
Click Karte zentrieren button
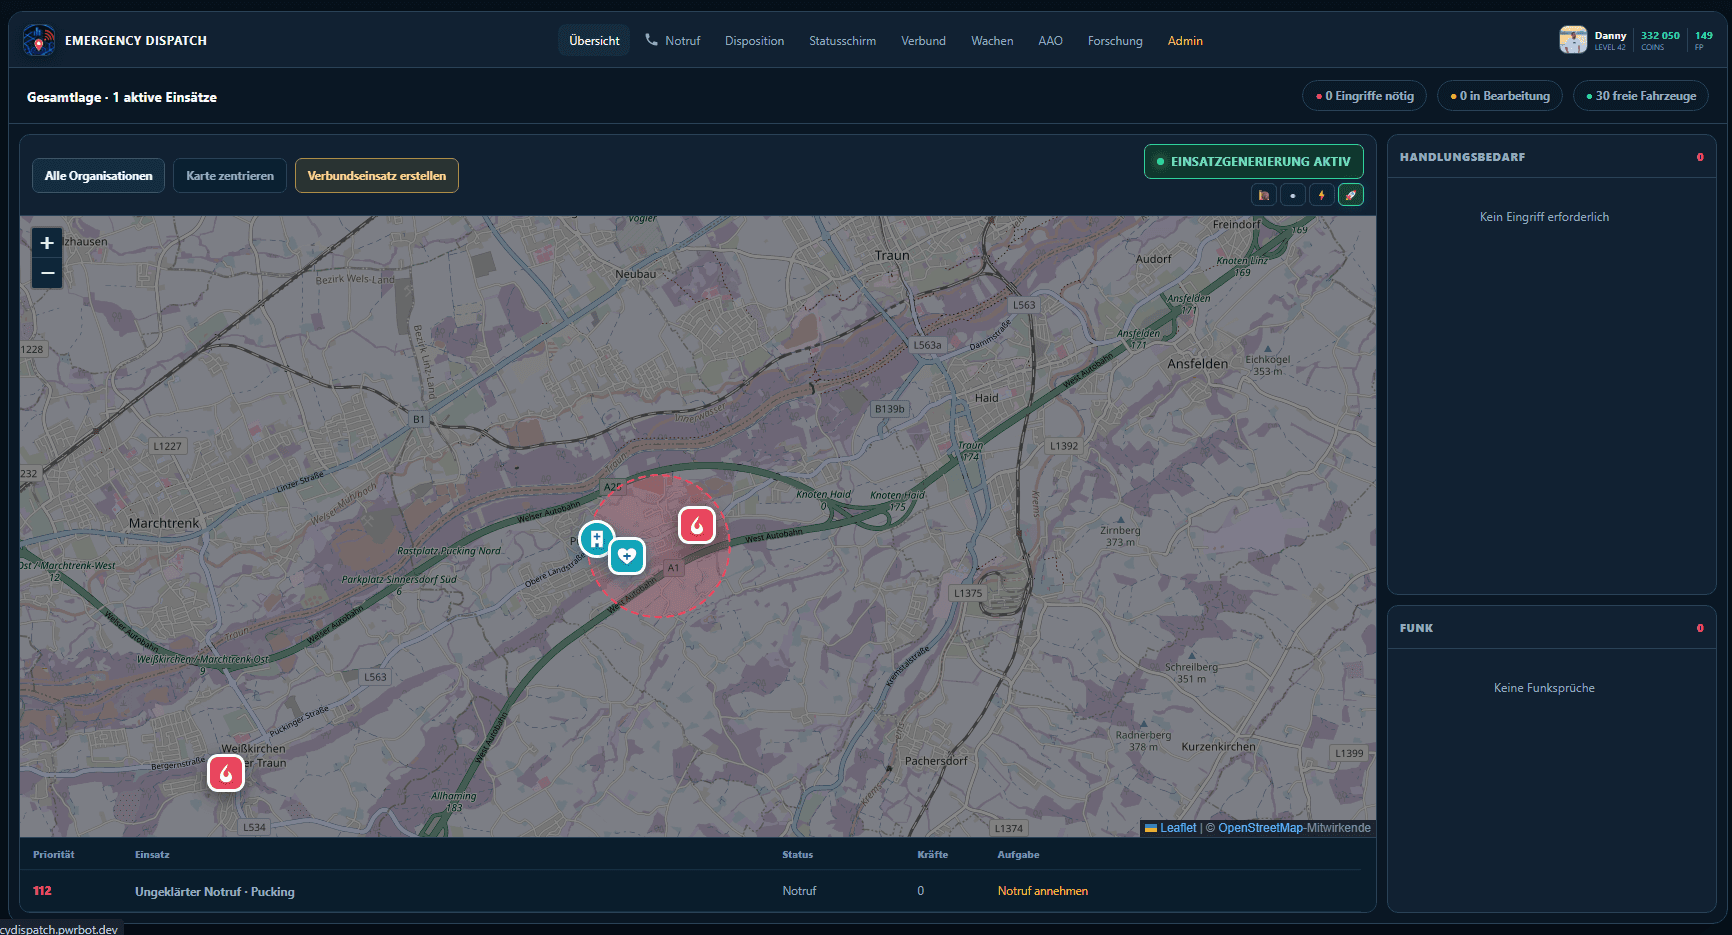[x=230, y=175]
